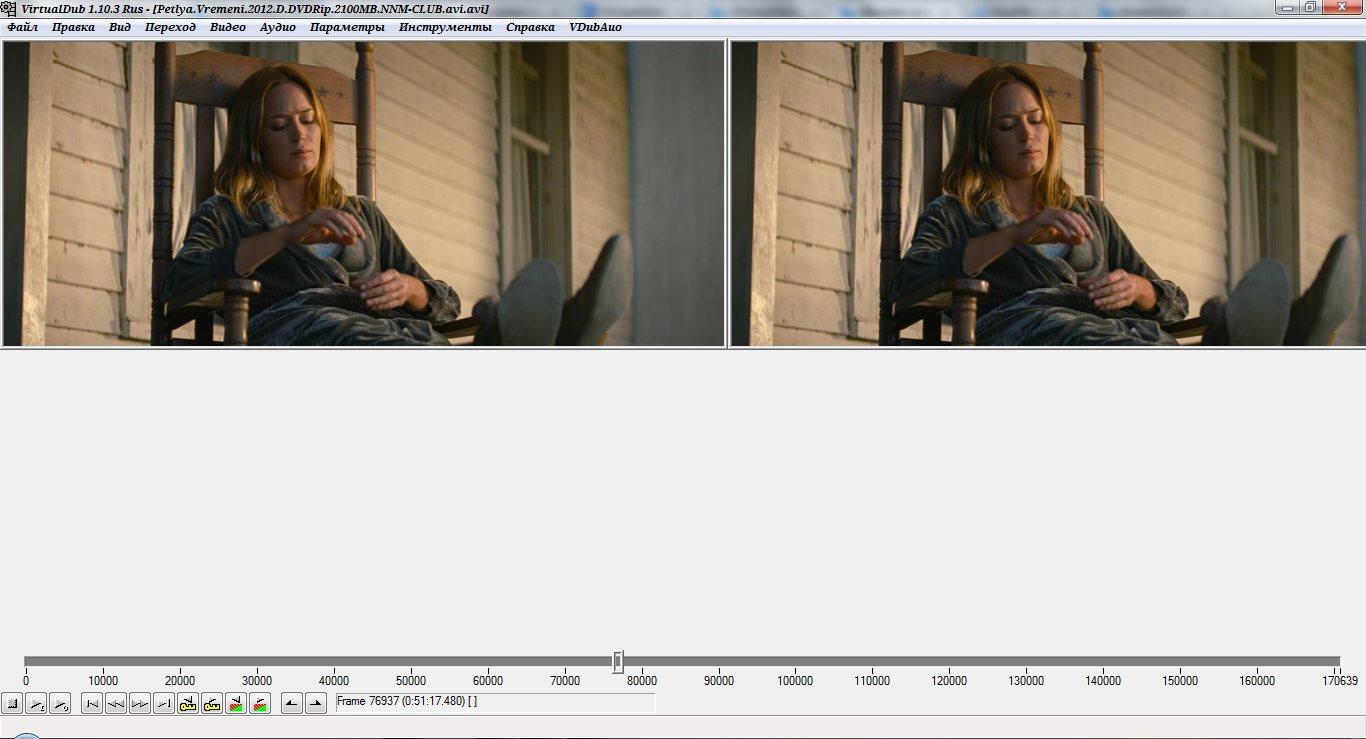Click the 120000 tick label
Screen dimensions: 1366x739
pyautogui.click(x=950, y=681)
